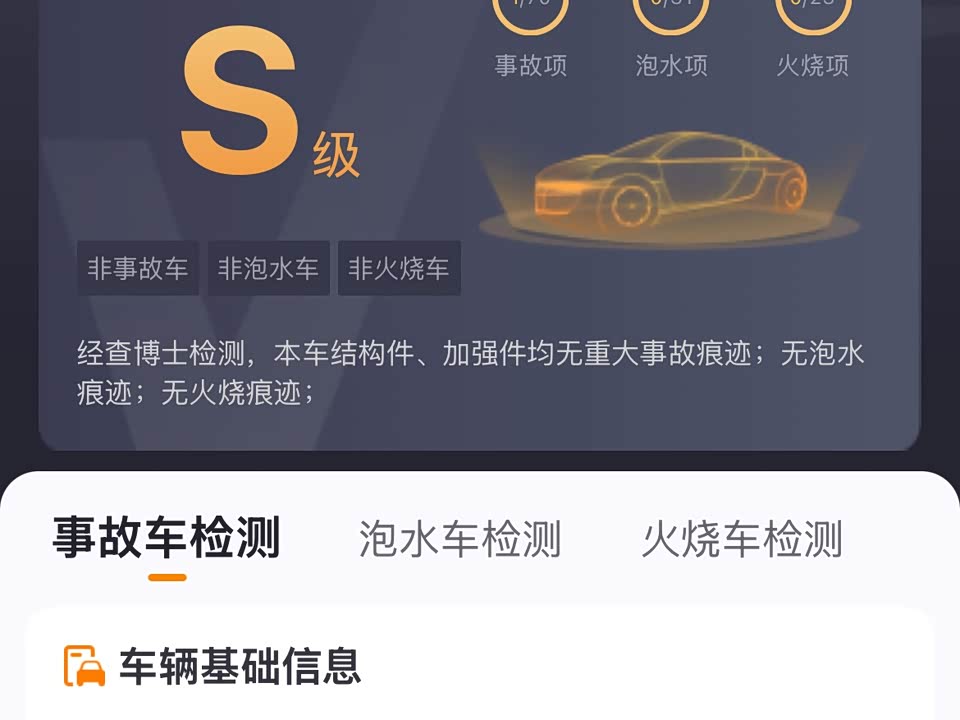This screenshot has height=720, width=960.
Task: Switch to the 事故车检测 tab
Action: click(167, 537)
